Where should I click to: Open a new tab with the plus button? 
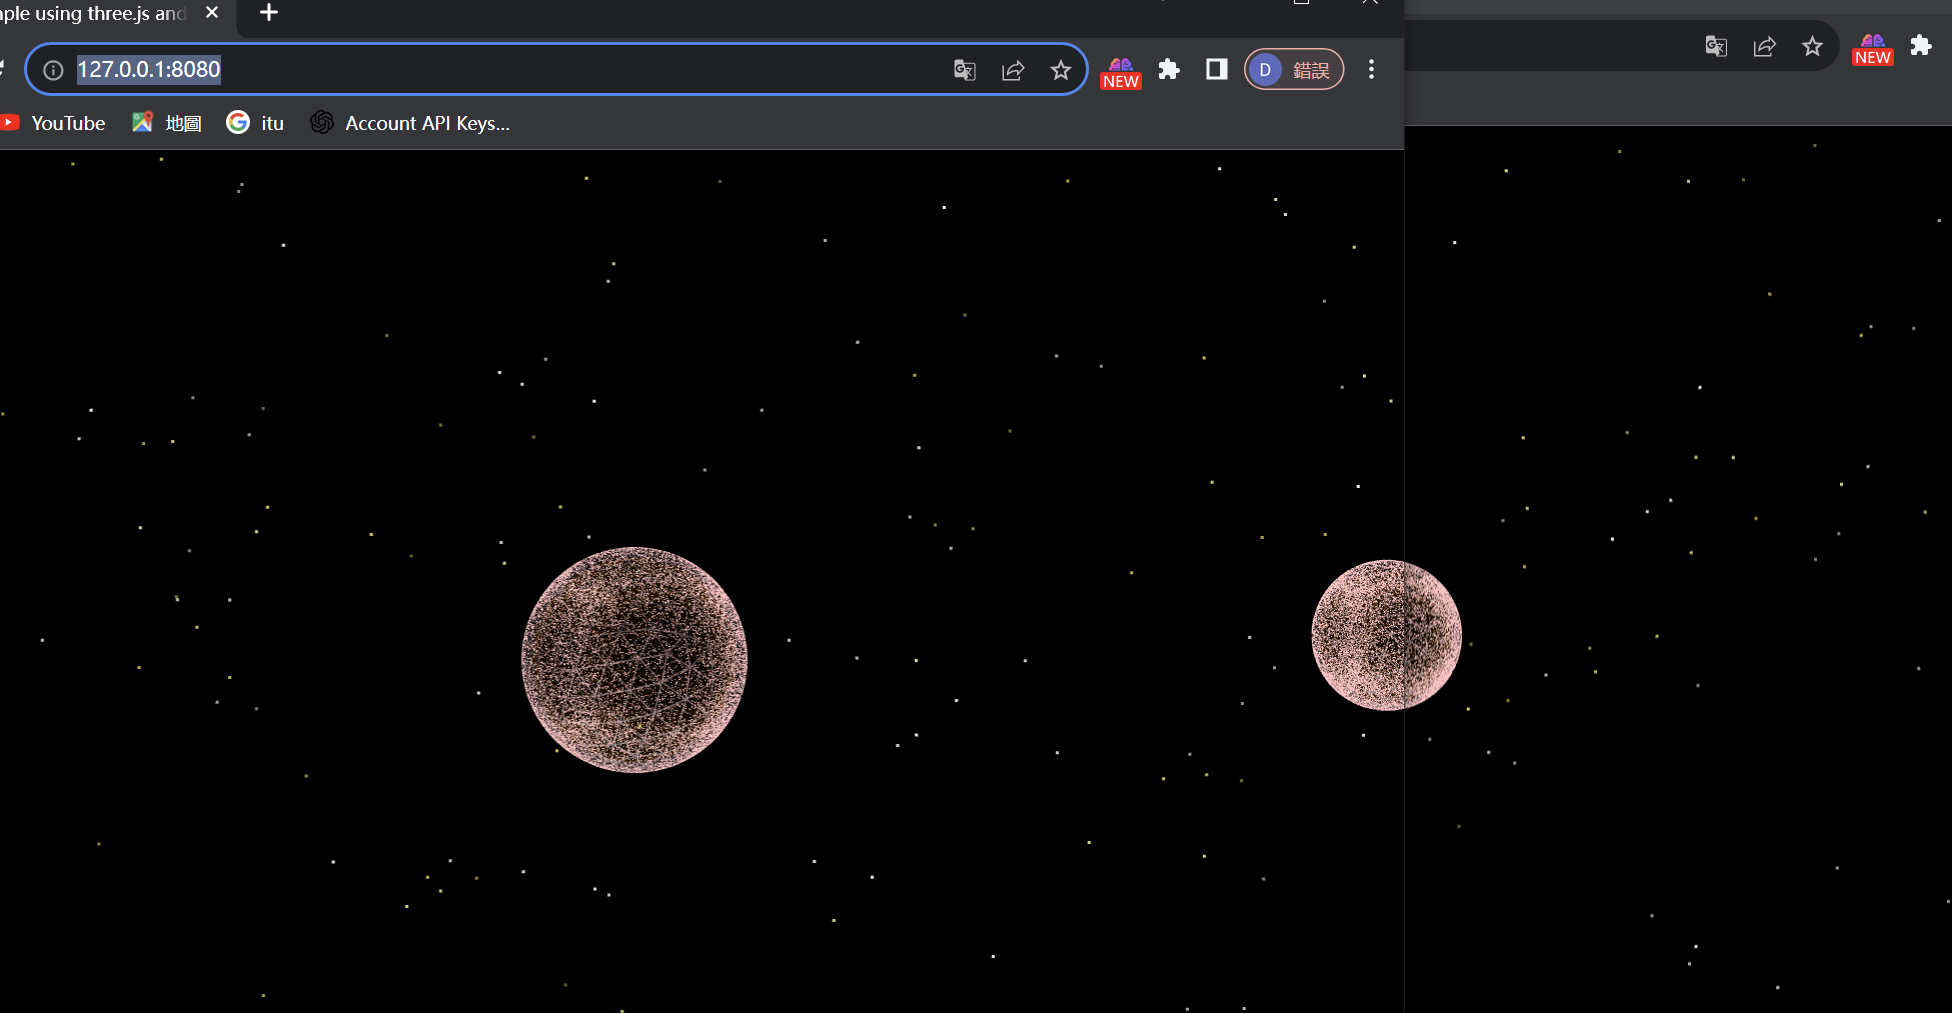pos(267,13)
